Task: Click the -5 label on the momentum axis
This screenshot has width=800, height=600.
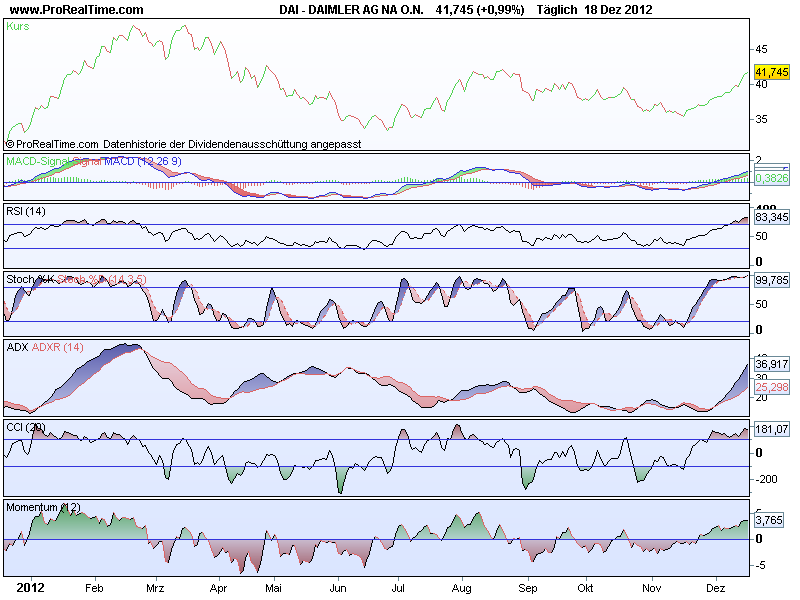Action: click(x=760, y=565)
